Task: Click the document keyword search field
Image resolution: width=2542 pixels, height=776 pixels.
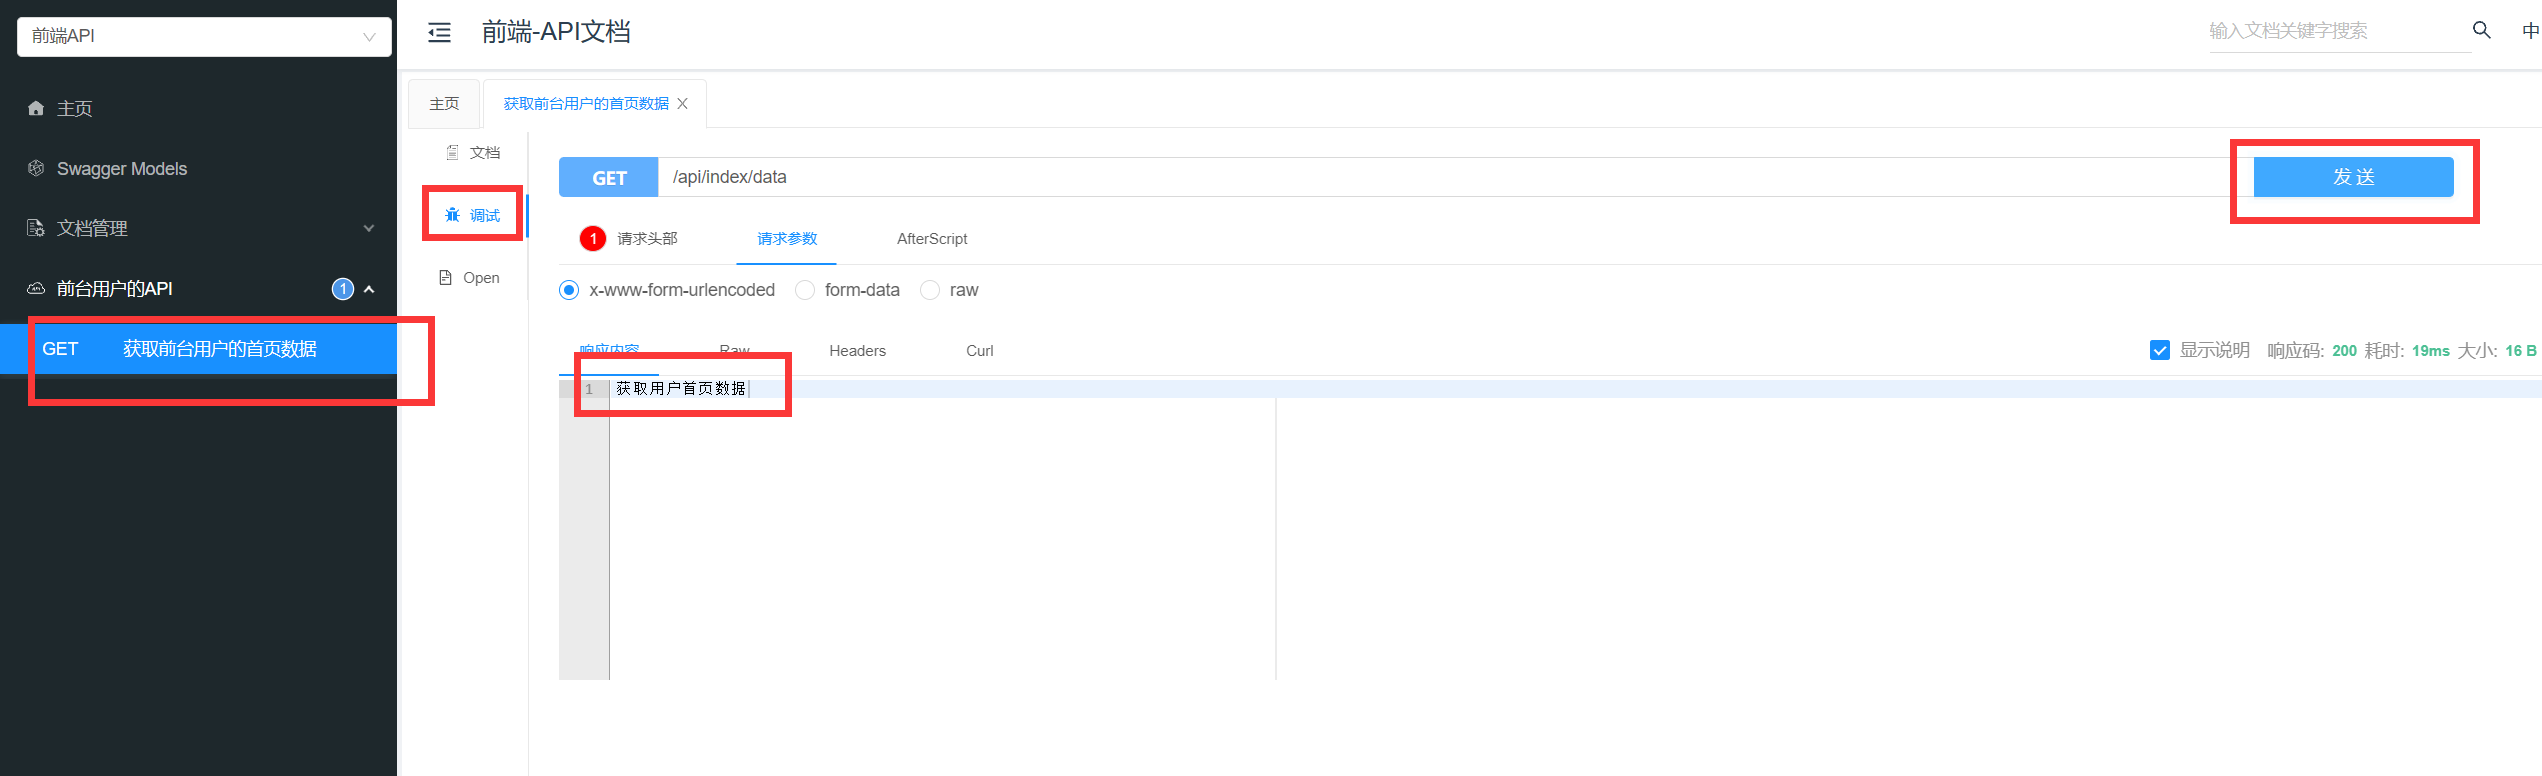Action: [x=2330, y=31]
